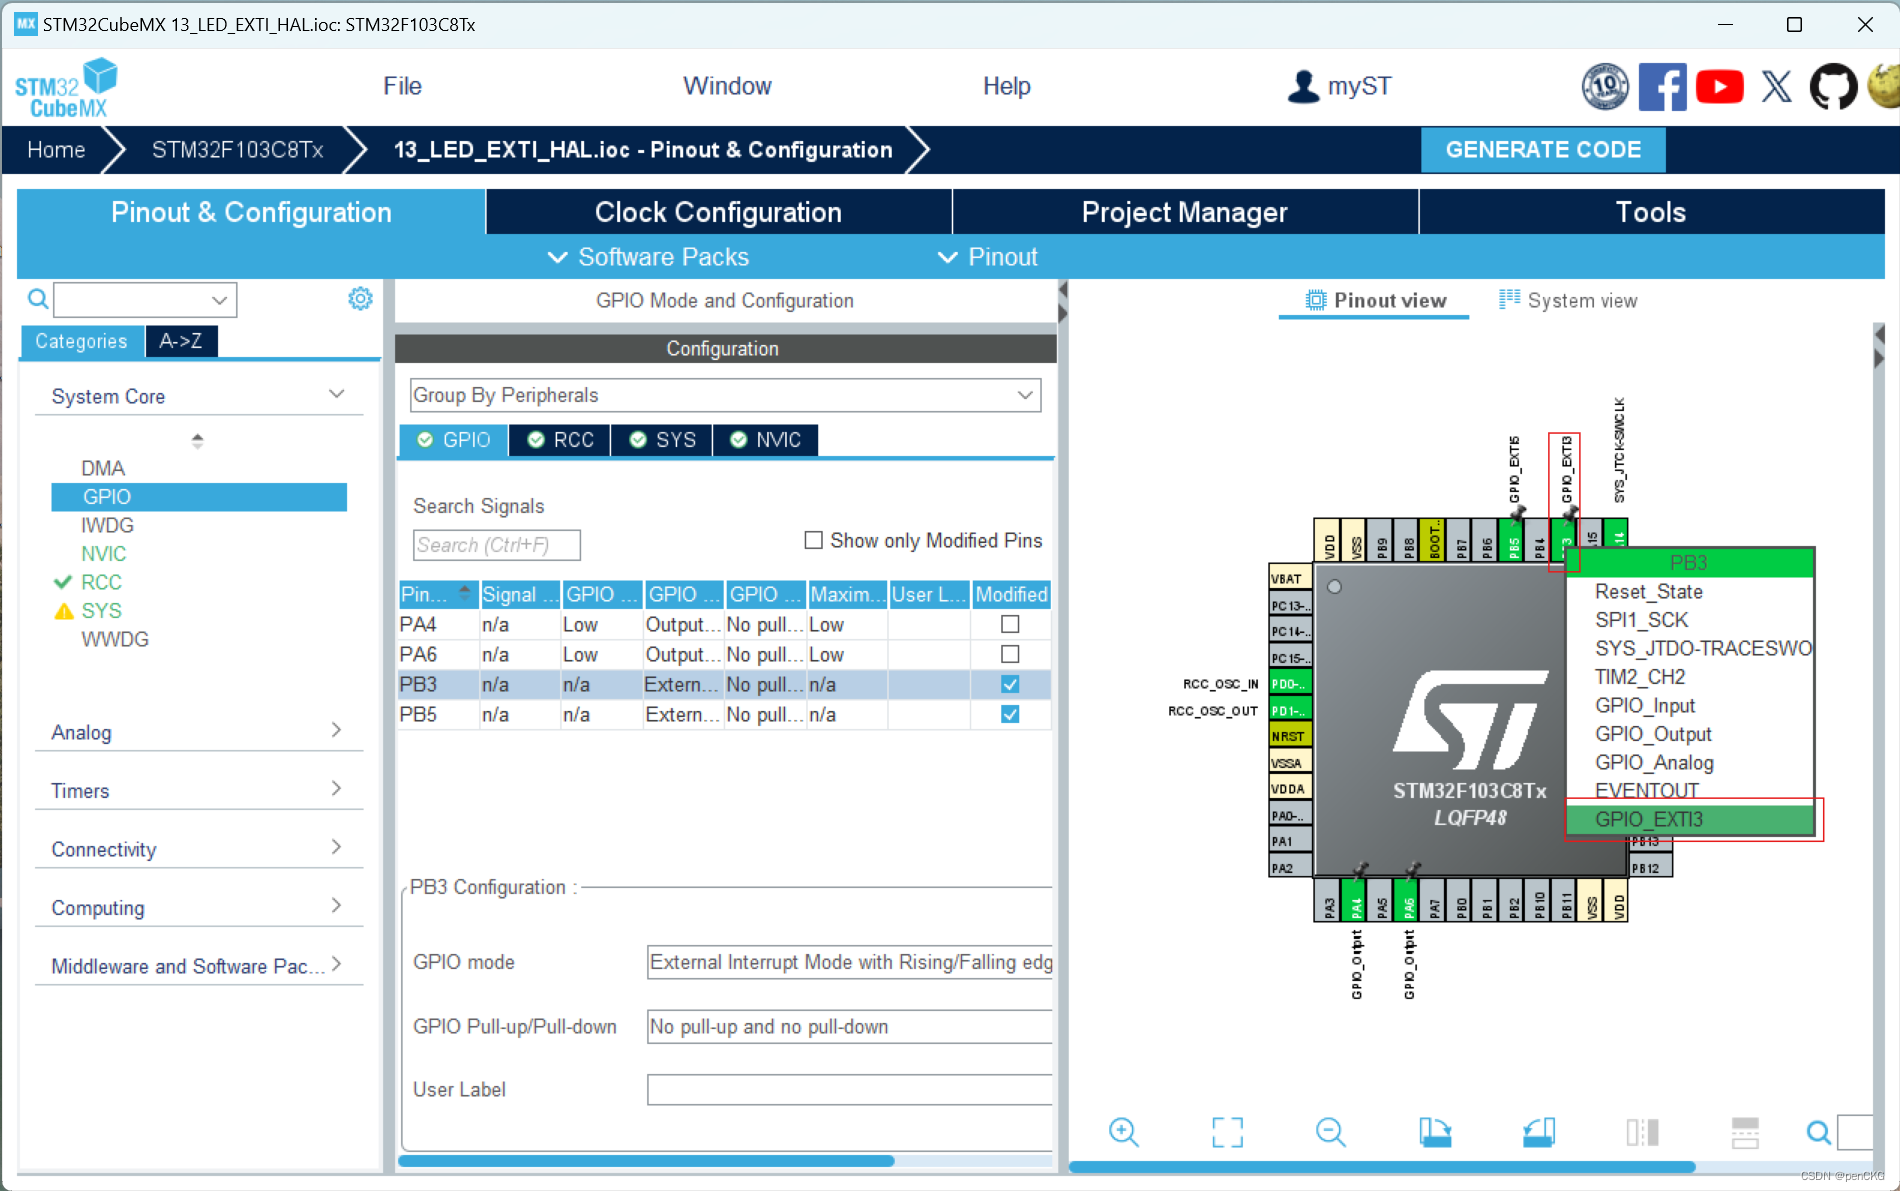Image resolution: width=1900 pixels, height=1191 pixels.
Task: Collapse the configuration panel using the splitter arrow
Action: [x=1063, y=290]
